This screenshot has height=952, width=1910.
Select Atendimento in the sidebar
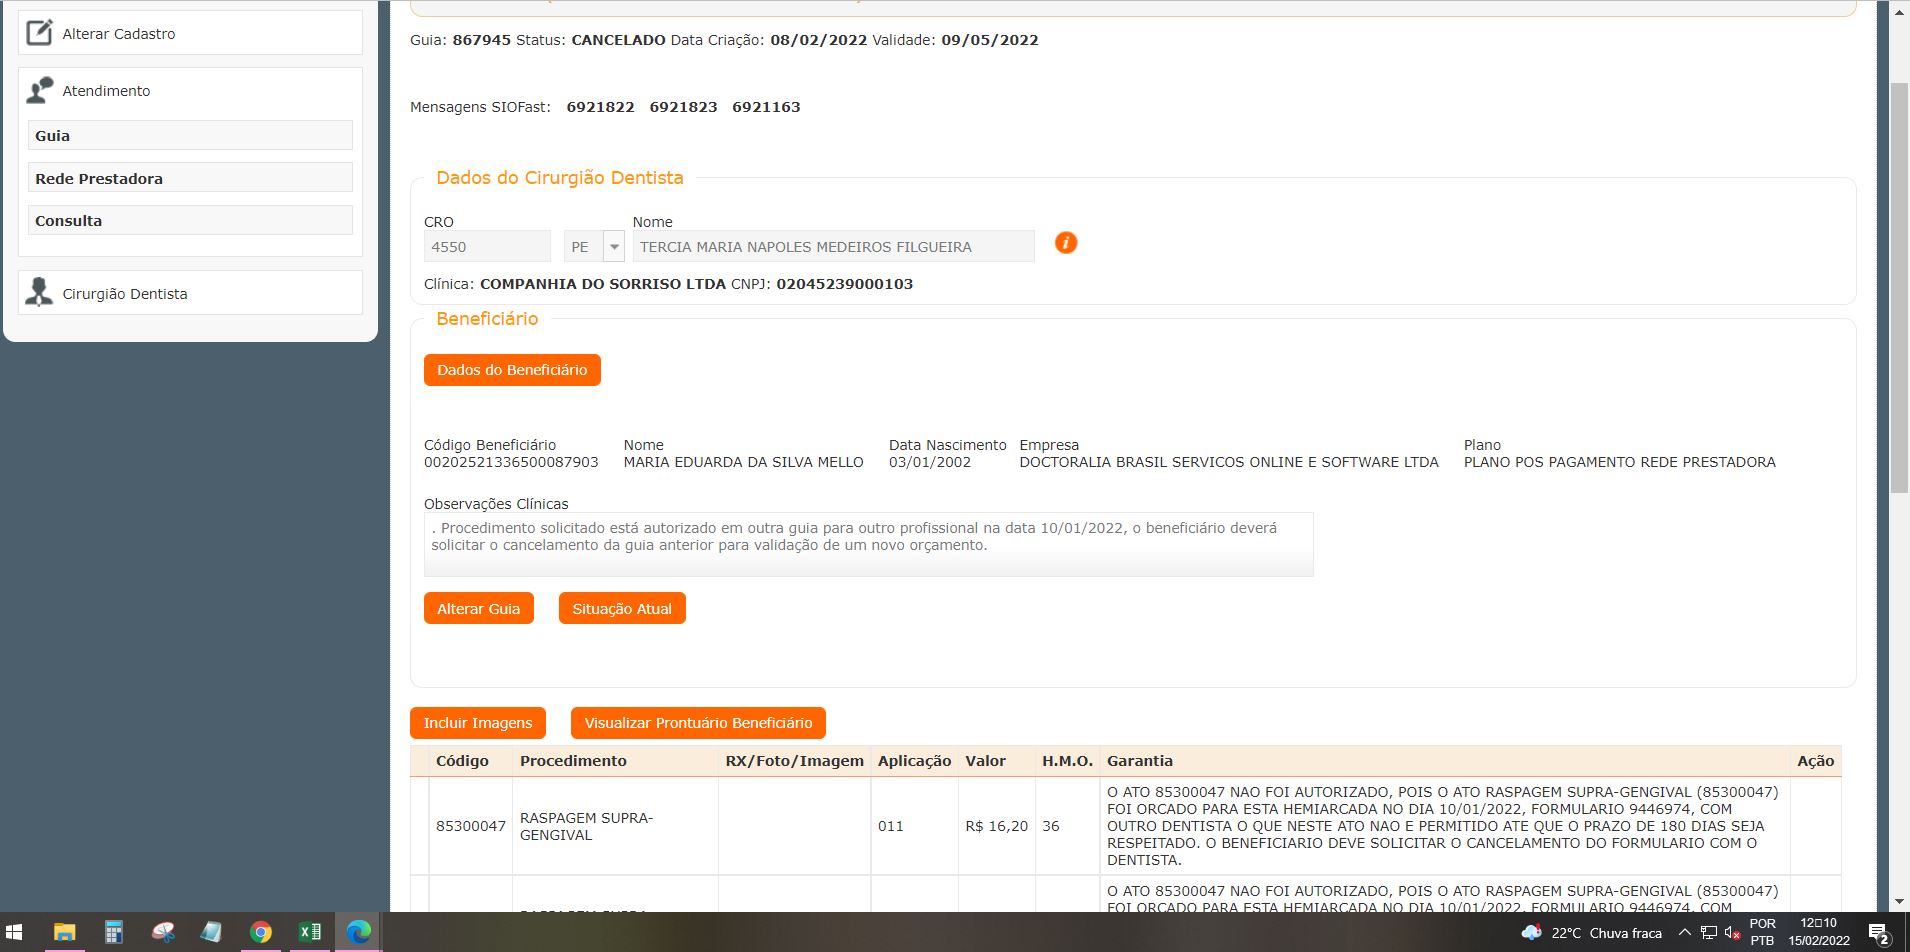tap(106, 90)
